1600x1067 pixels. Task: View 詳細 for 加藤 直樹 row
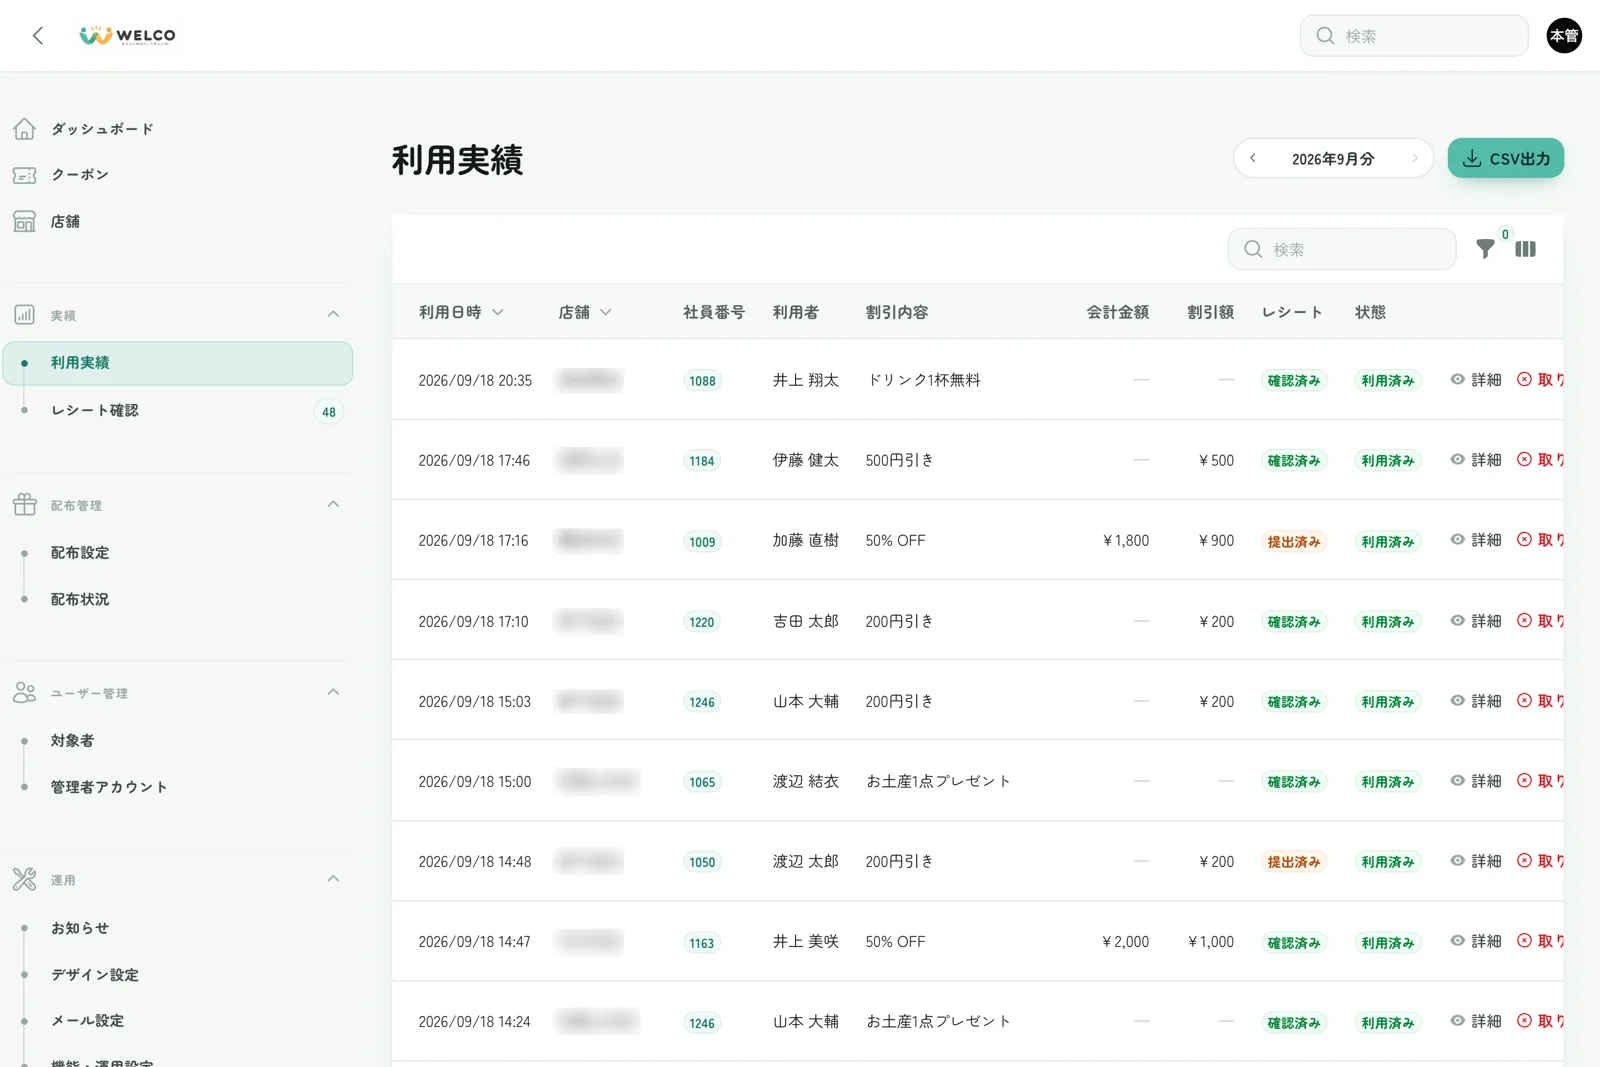click(x=1476, y=540)
